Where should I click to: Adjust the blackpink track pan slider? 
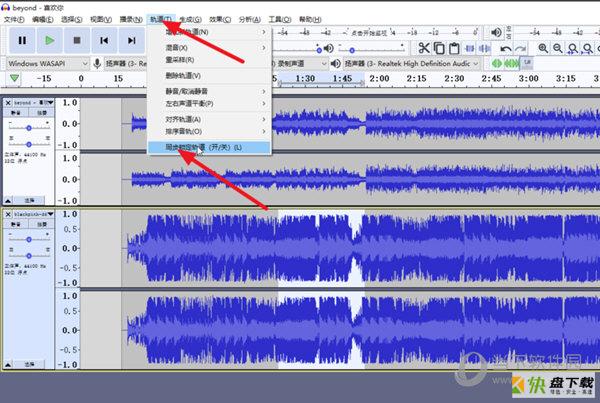[29, 256]
